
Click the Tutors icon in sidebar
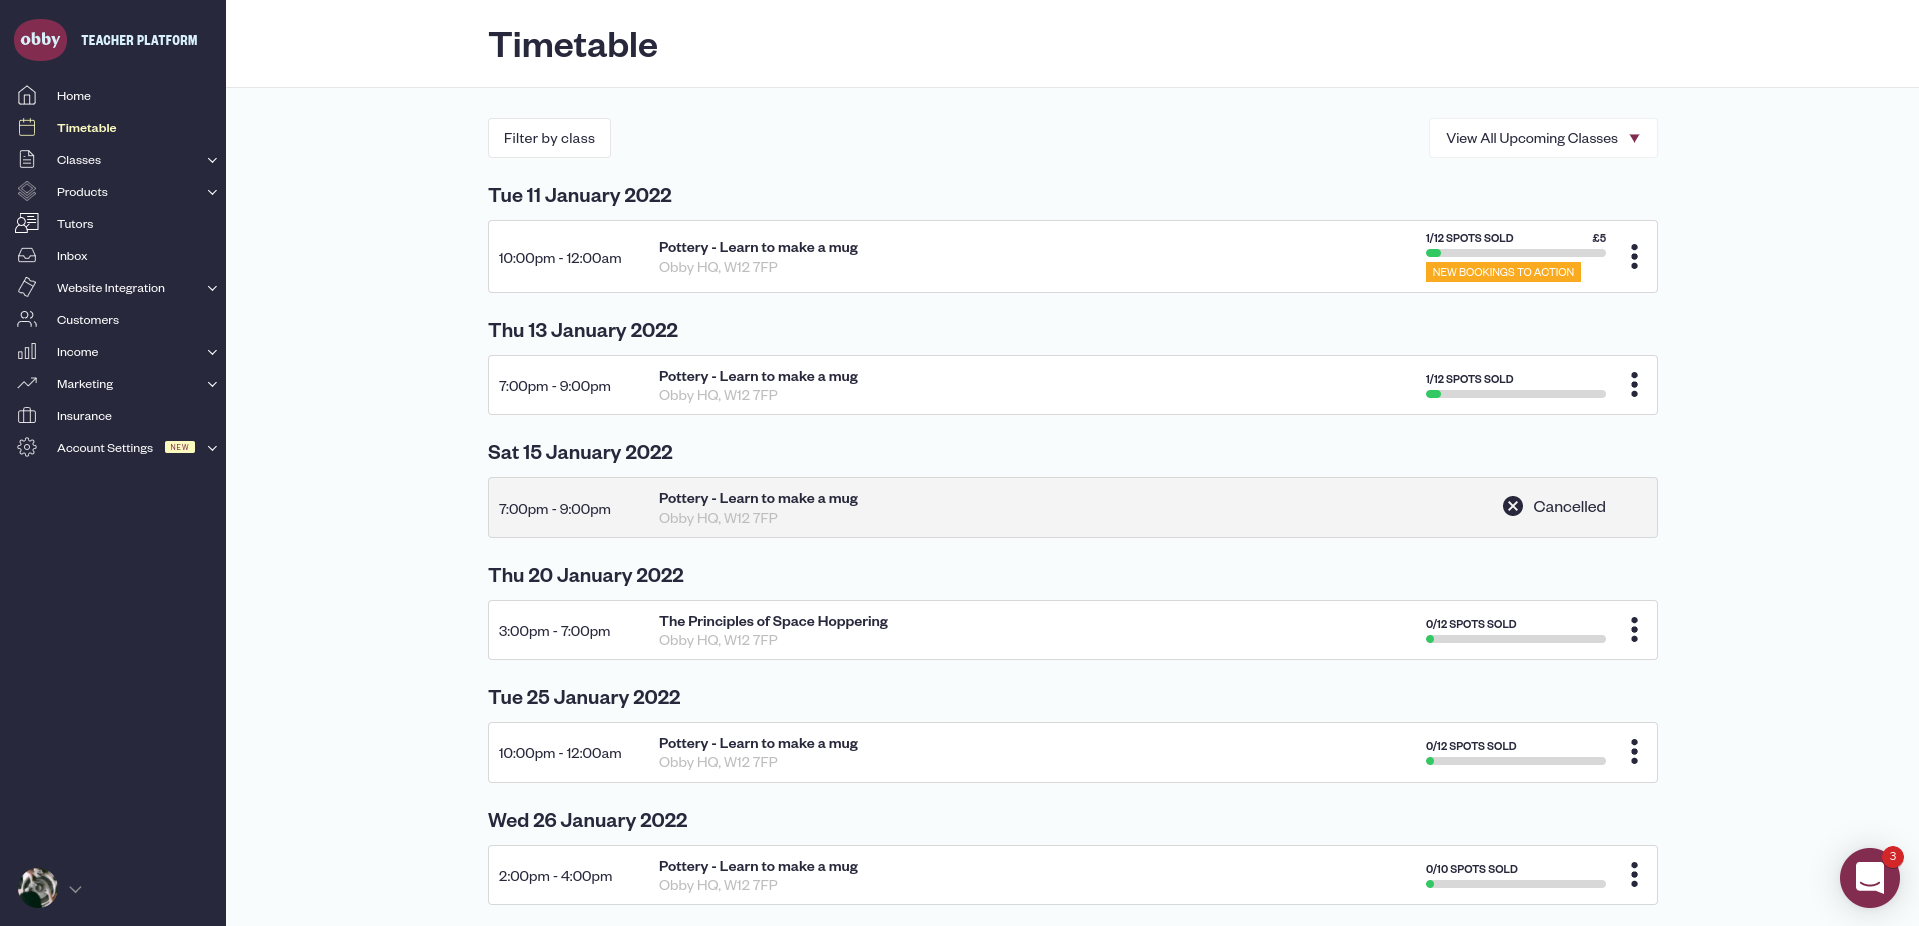(x=27, y=224)
